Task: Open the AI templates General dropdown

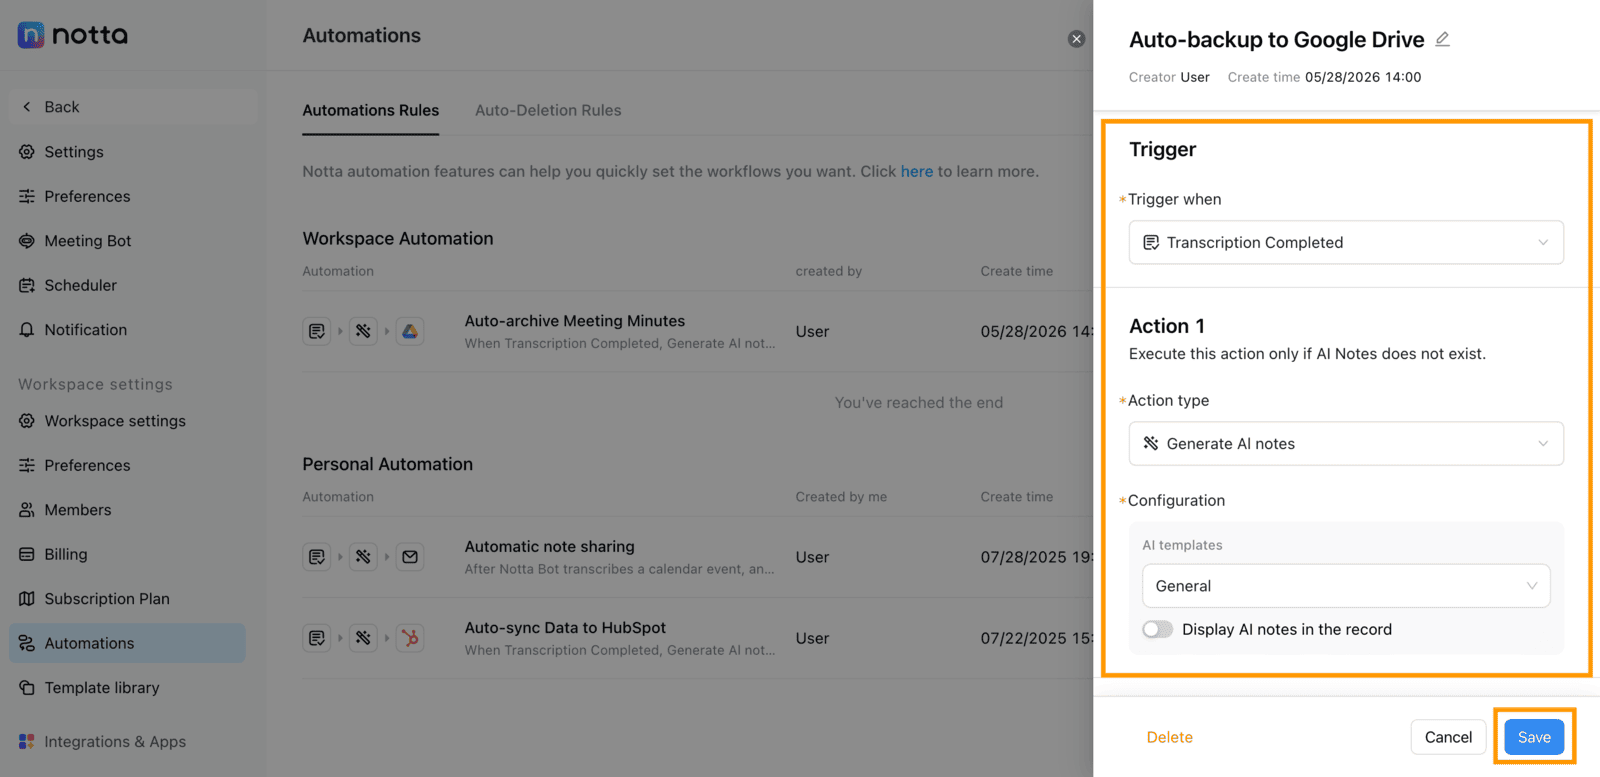Action: tap(1346, 586)
